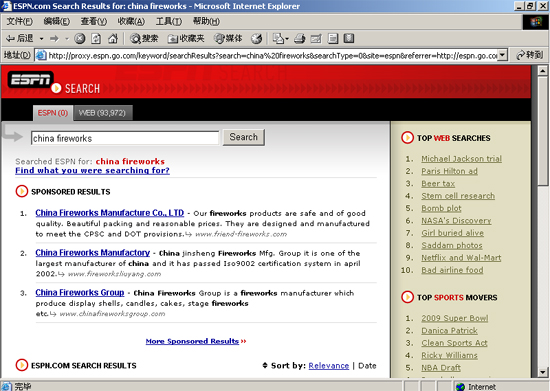Click the Back arrow toolbar button
This screenshot has width=550, height=391.
(20, 39)
